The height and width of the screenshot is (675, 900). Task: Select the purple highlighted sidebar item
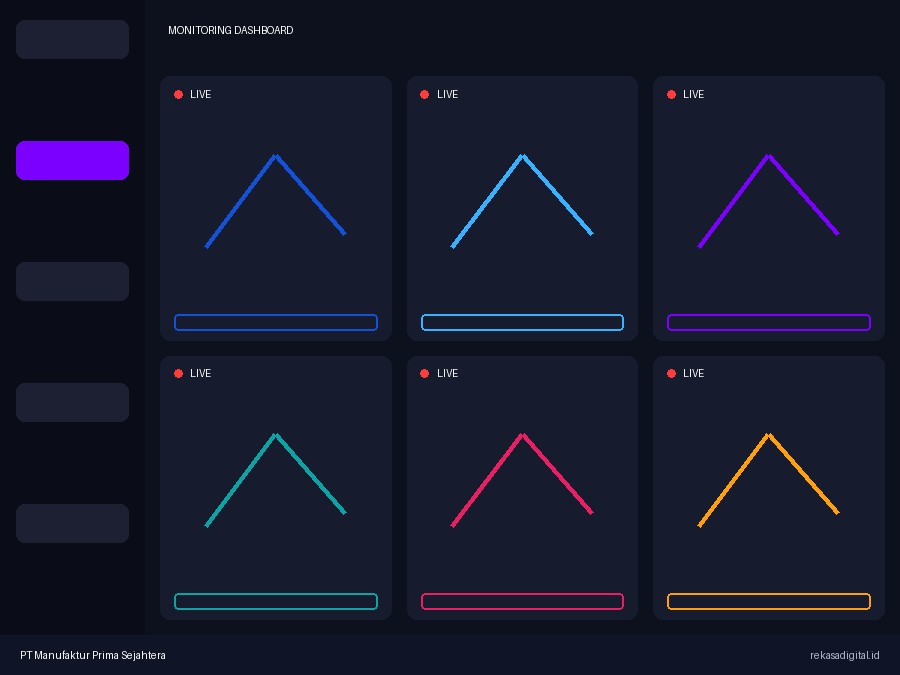(72, 160)
